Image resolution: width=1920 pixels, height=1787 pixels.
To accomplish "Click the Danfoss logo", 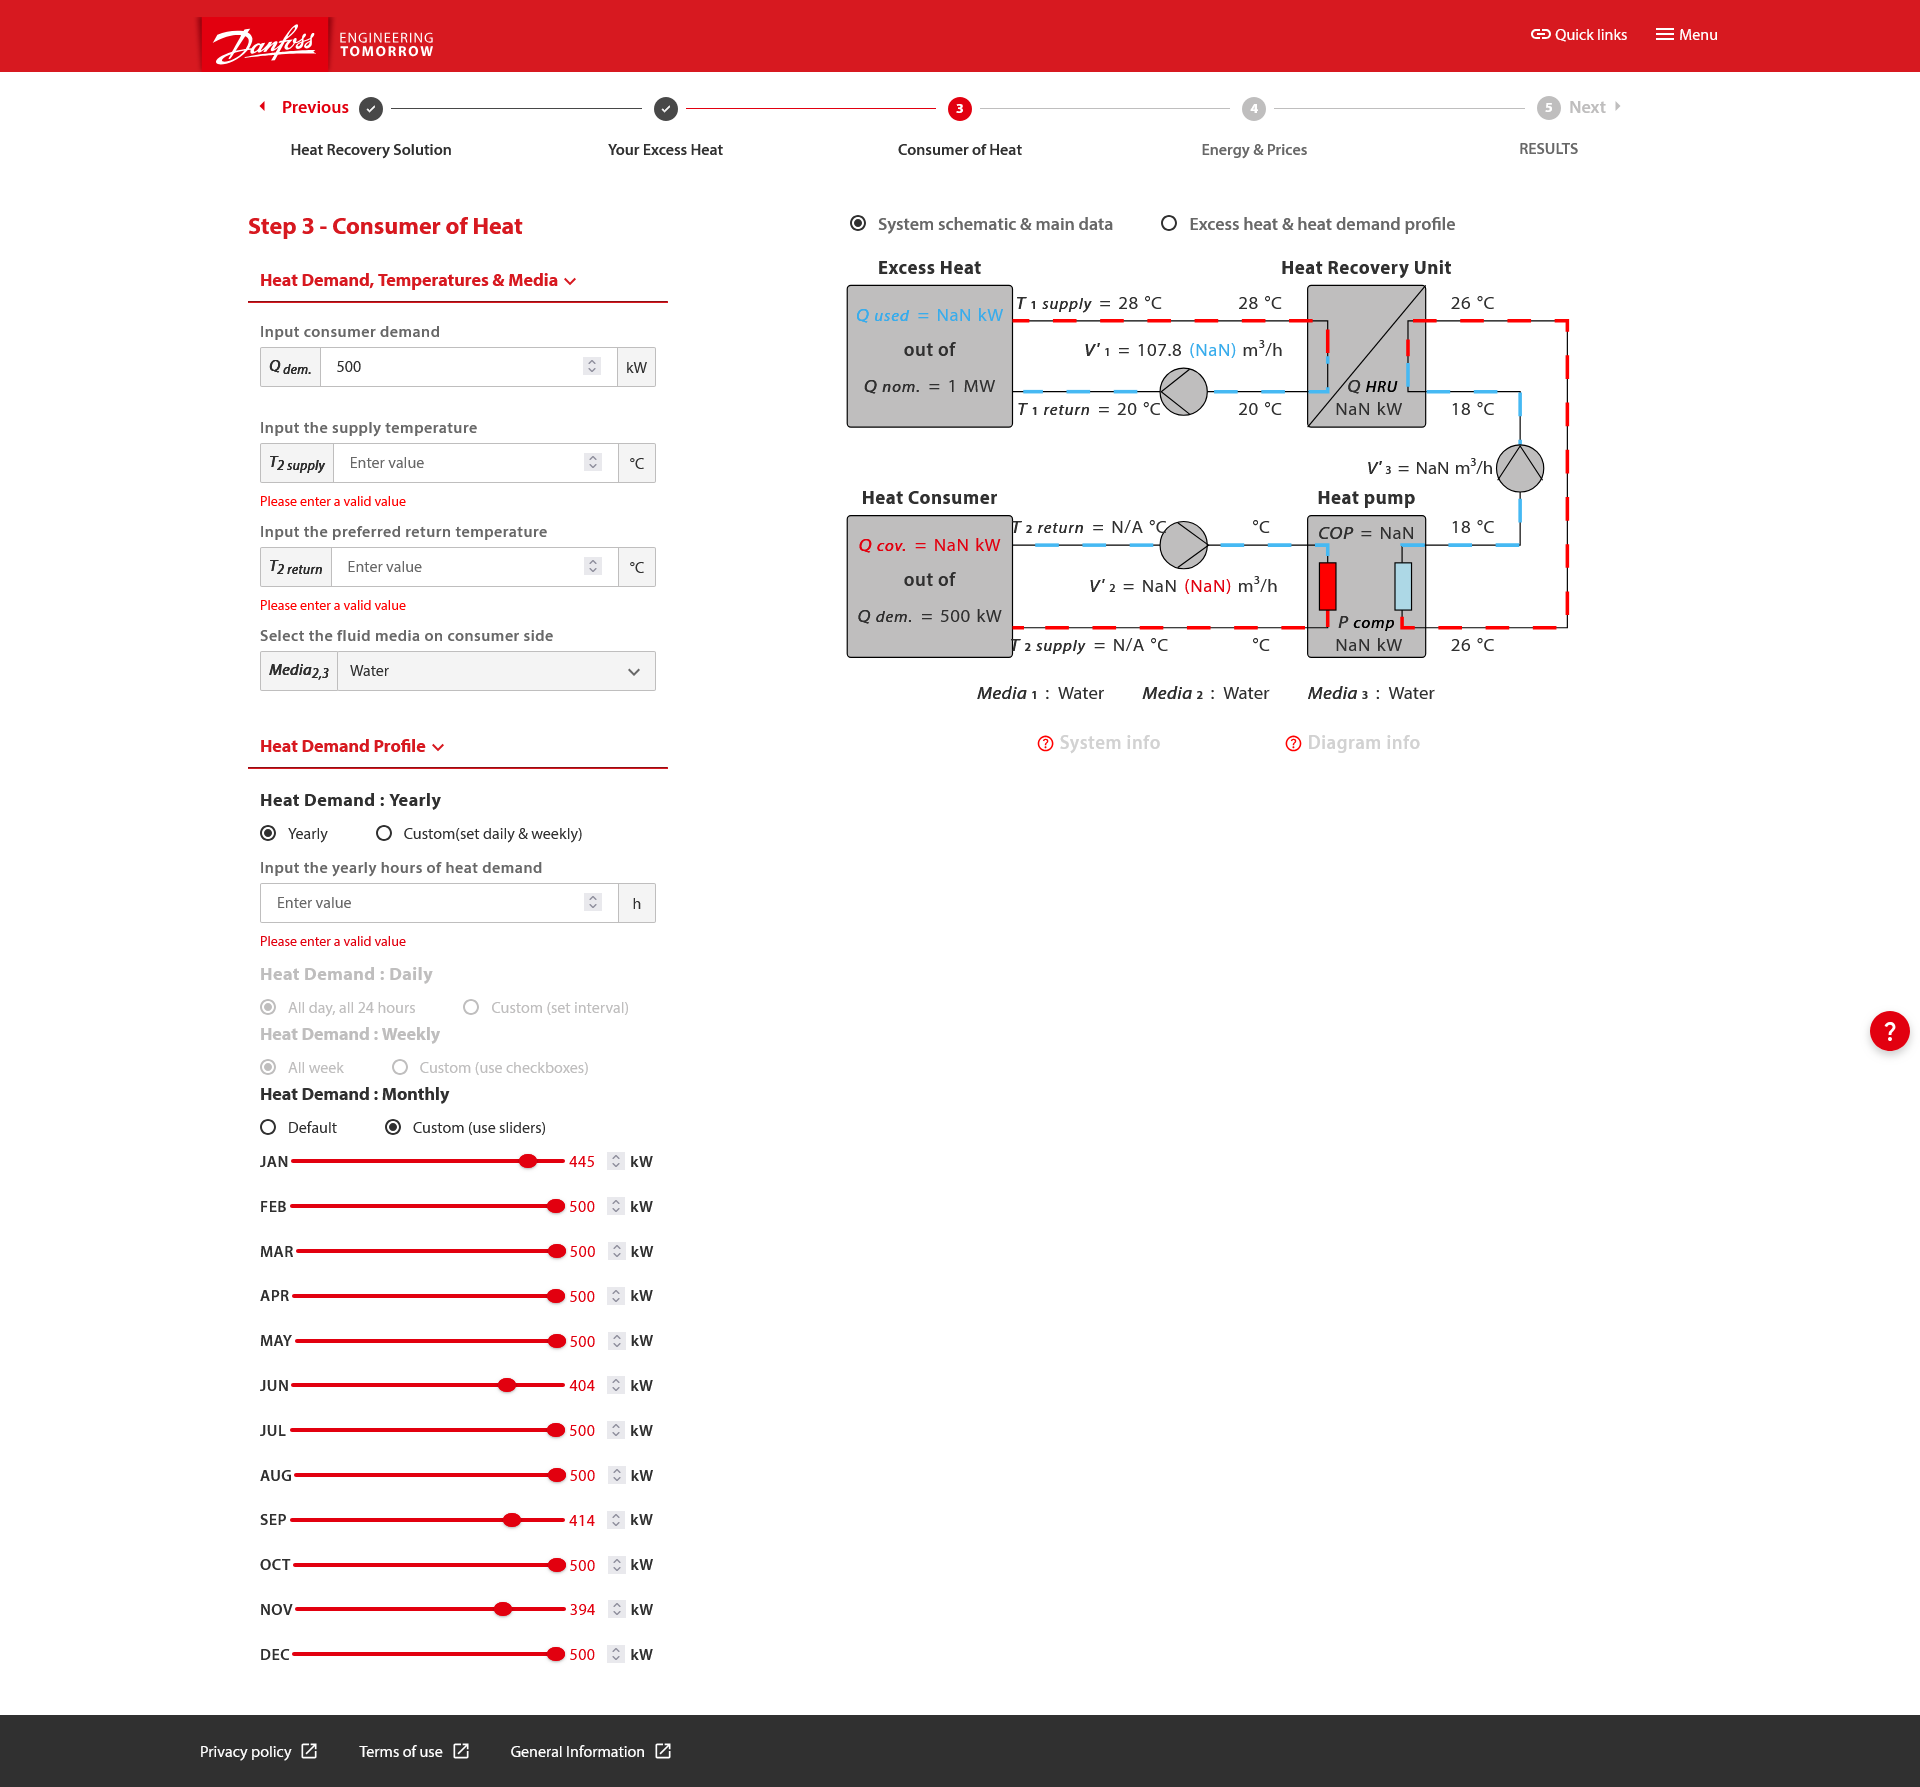I will (265, 44).
